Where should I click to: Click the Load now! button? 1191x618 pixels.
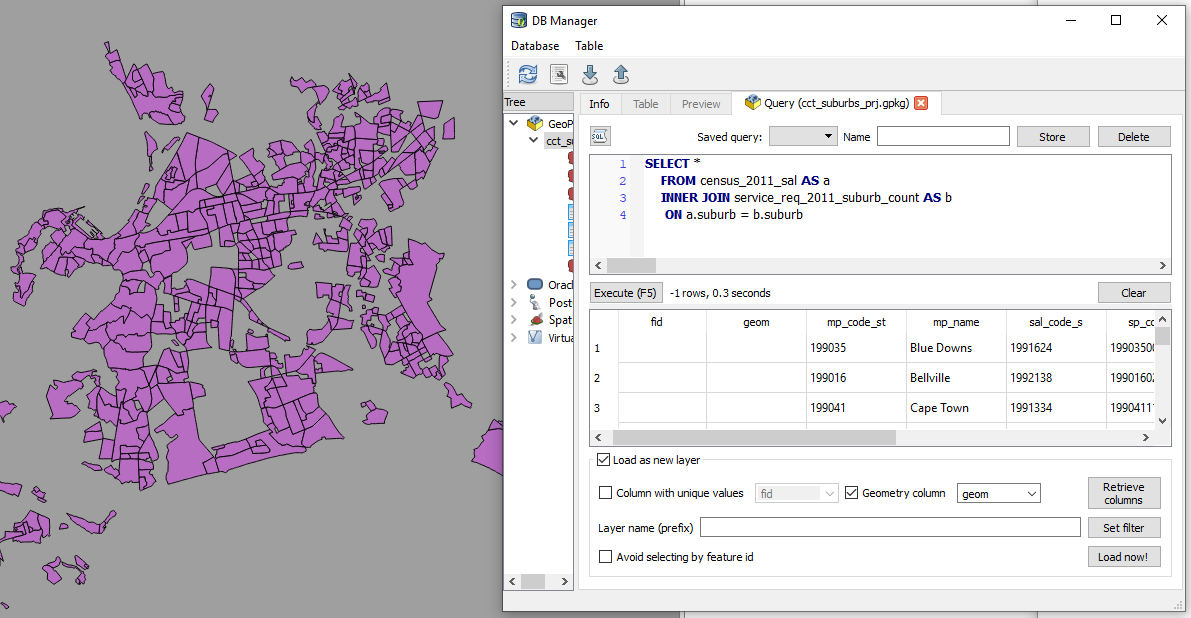pyautogui.click(x=1123, y=557)
